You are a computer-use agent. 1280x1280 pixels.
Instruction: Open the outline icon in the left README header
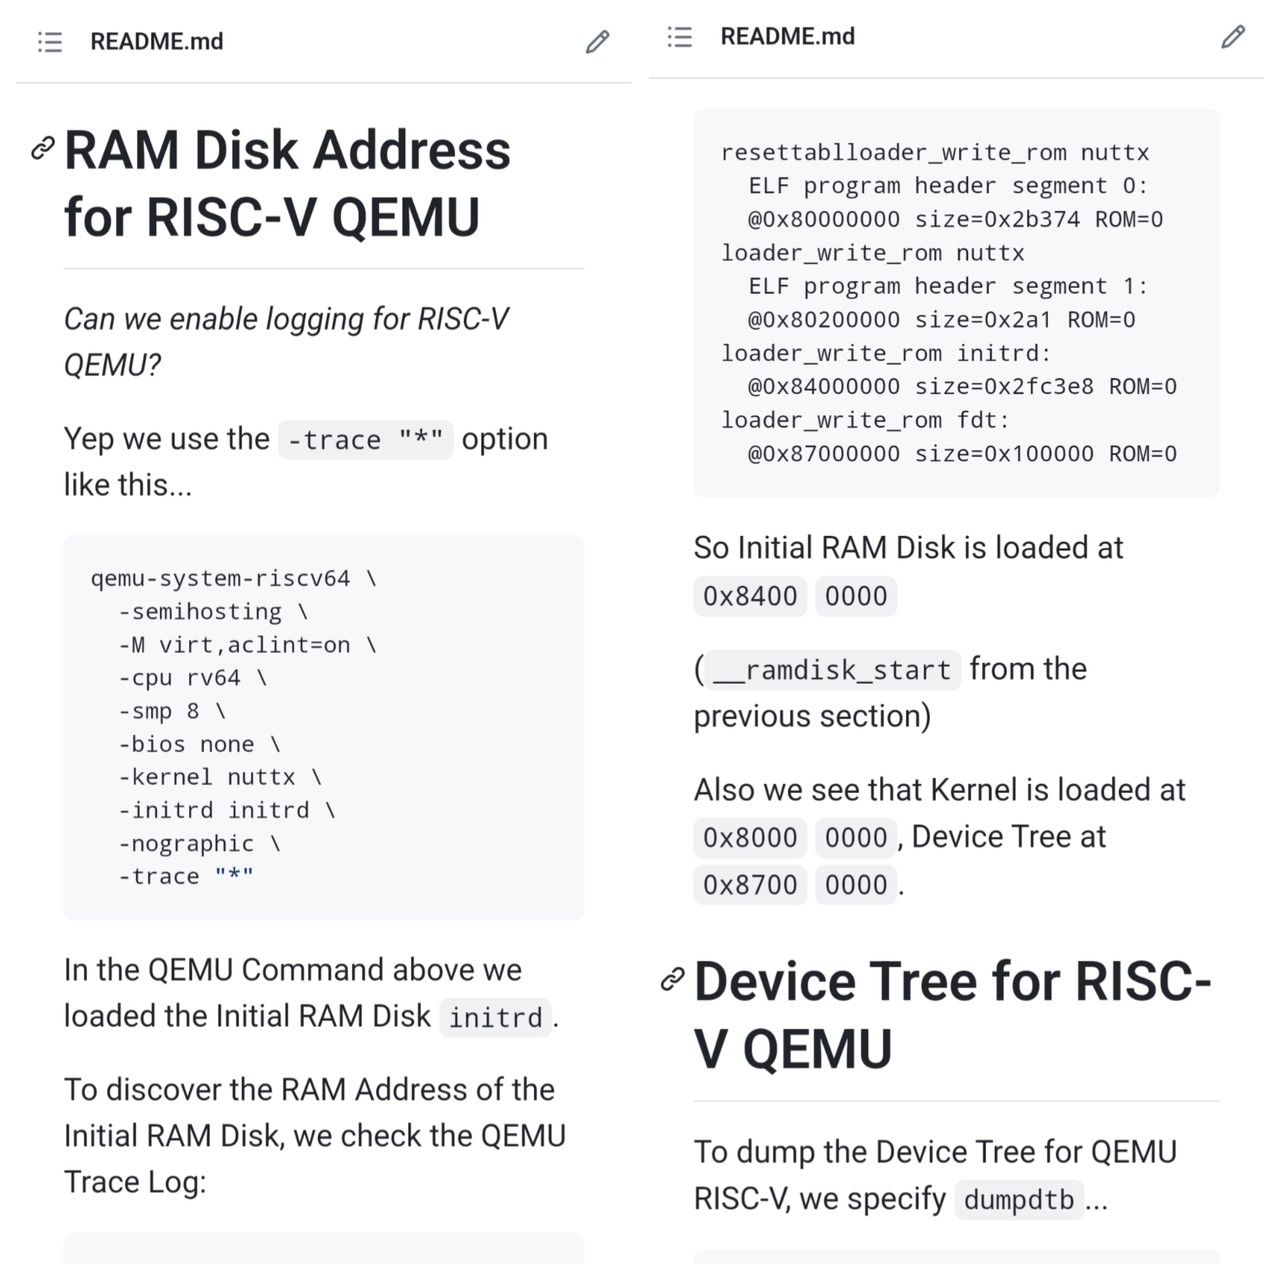[50, 42]
